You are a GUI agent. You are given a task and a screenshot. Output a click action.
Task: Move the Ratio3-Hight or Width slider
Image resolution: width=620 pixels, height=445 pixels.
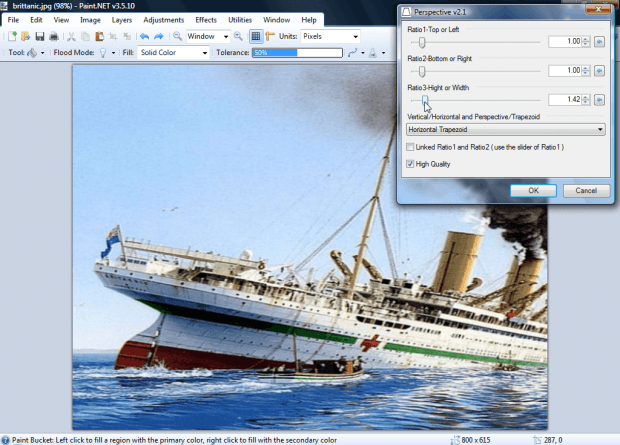pos(425,100)
